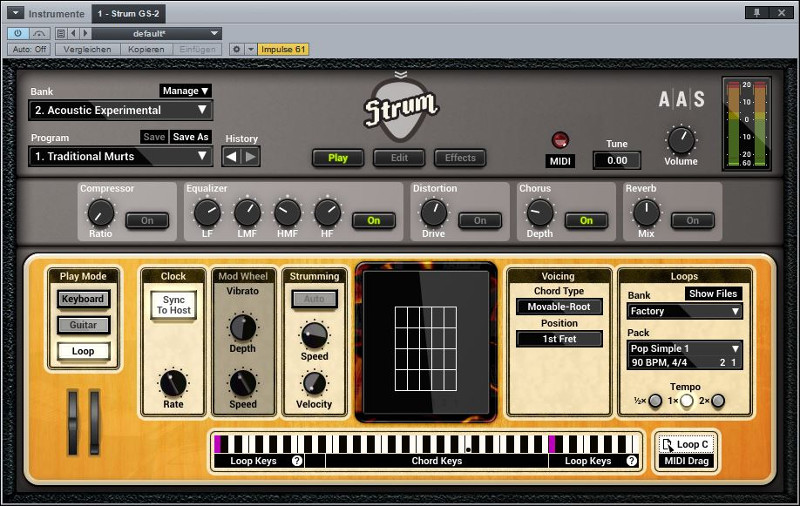
Task: Switch to the Effects view
Action: [x=460, y=158]
